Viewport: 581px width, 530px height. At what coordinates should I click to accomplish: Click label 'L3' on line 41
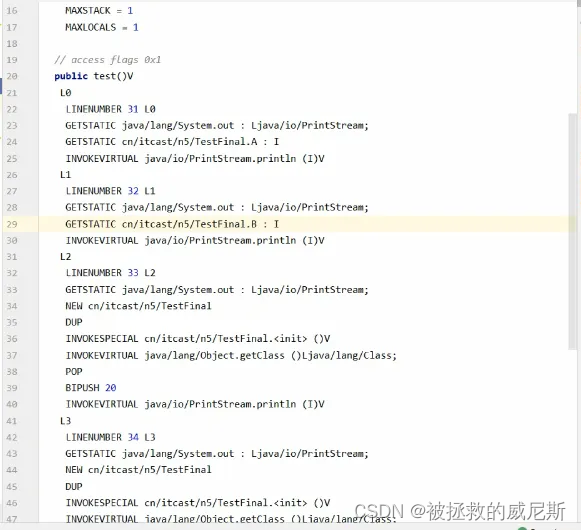(65, 421)
